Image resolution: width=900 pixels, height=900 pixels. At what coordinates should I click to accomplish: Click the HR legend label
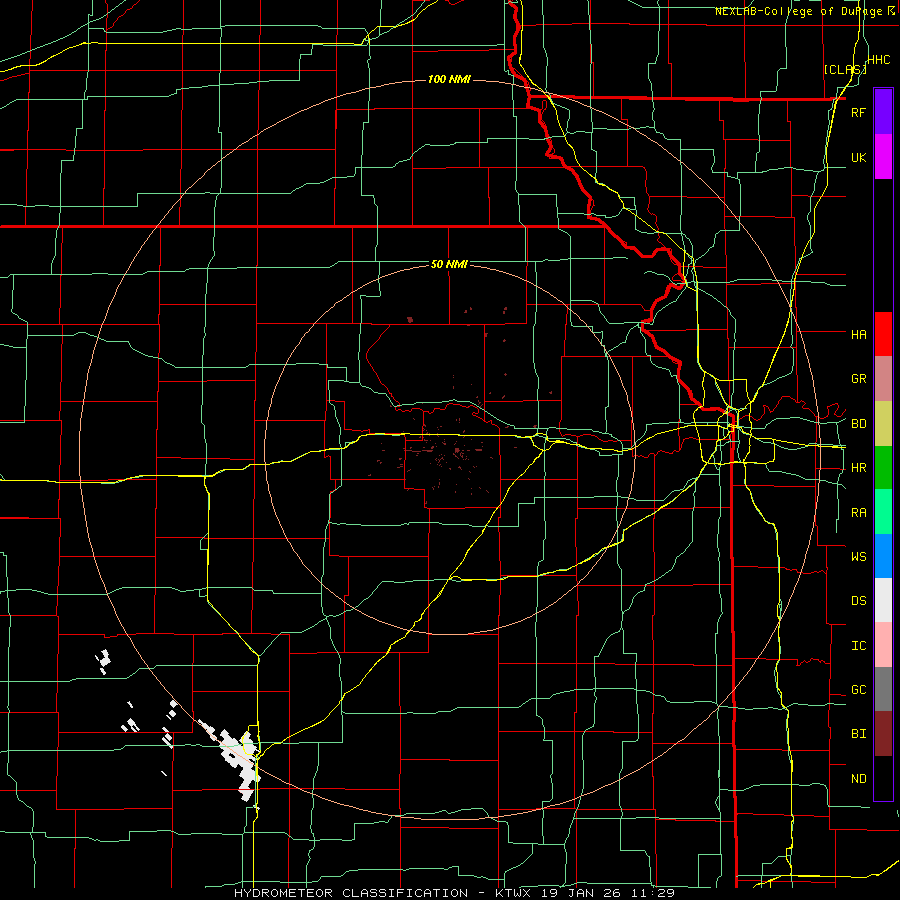coord(858,468)
